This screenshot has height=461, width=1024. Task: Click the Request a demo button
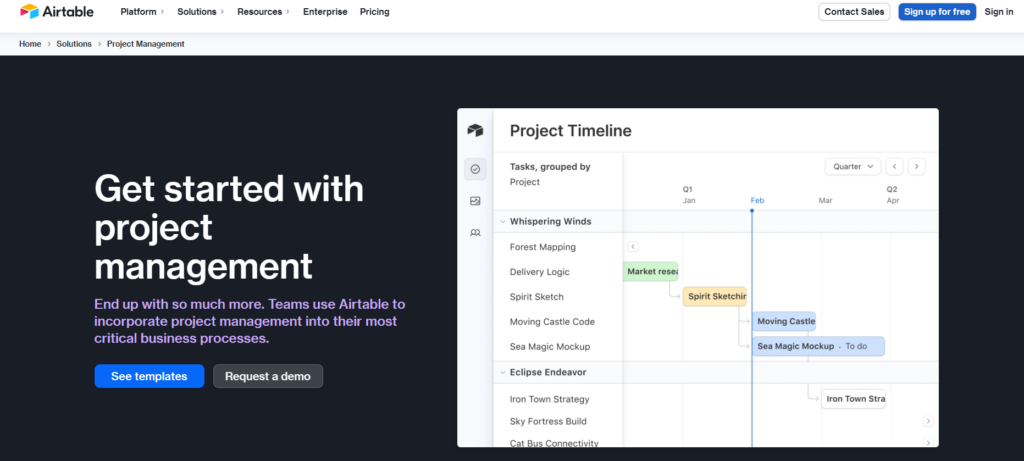(268, 377)
